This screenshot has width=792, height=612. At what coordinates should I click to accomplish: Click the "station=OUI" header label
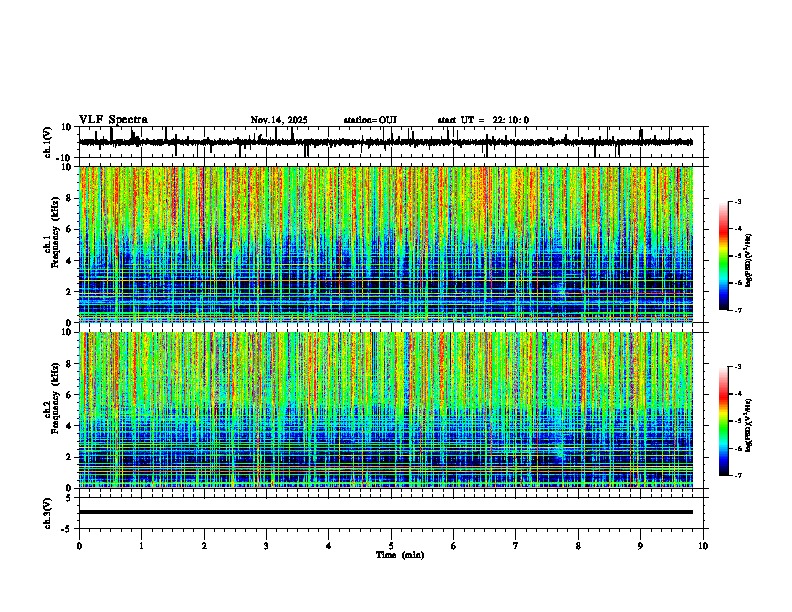pyautogui.click(x=370, y=120)
